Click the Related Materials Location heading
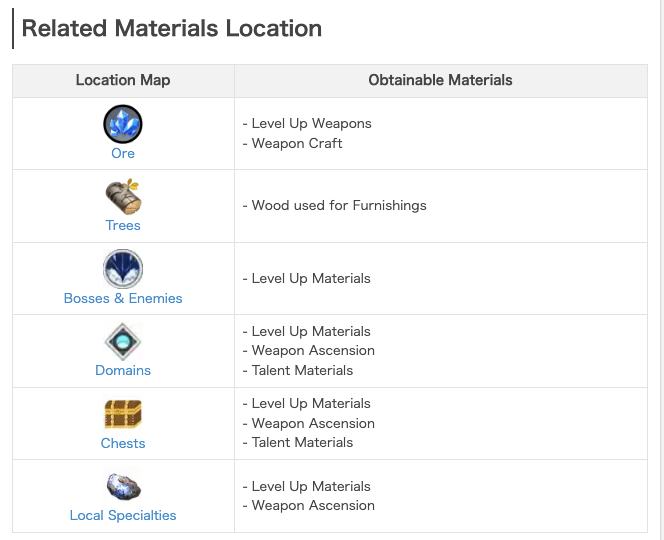The width and height of the screenshot is (664, 540). coord(172,28)
